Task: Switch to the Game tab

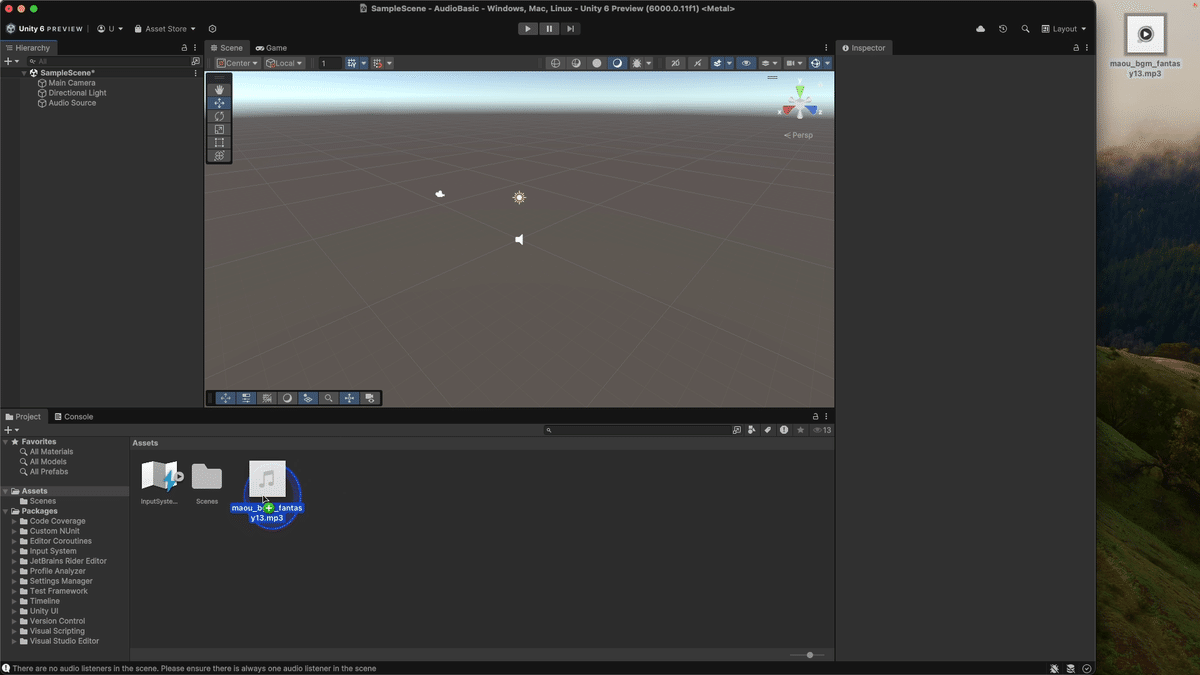Action: (270, 47)
